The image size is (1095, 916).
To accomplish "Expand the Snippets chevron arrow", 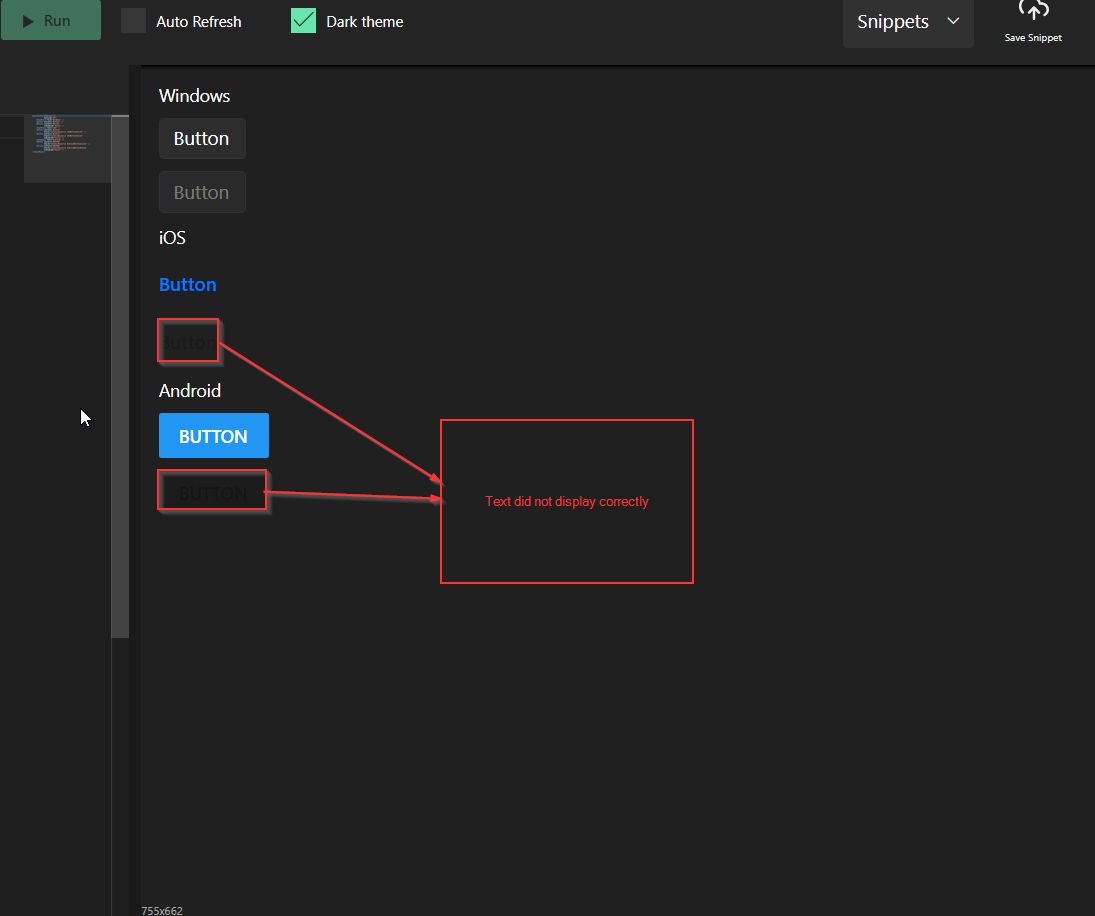I will tap(952, 21).
